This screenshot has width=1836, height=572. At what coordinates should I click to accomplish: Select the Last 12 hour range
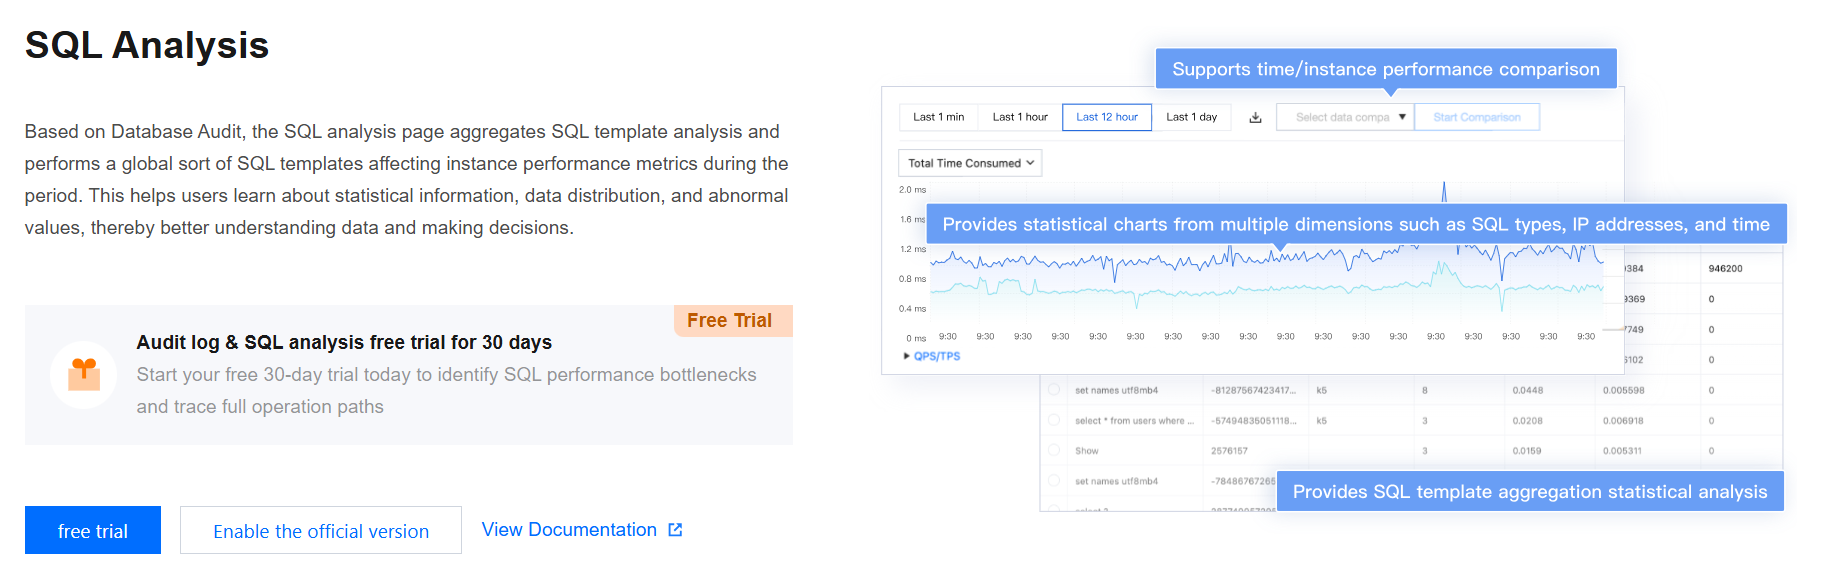pyautogui.click(x=1106, y=117)
